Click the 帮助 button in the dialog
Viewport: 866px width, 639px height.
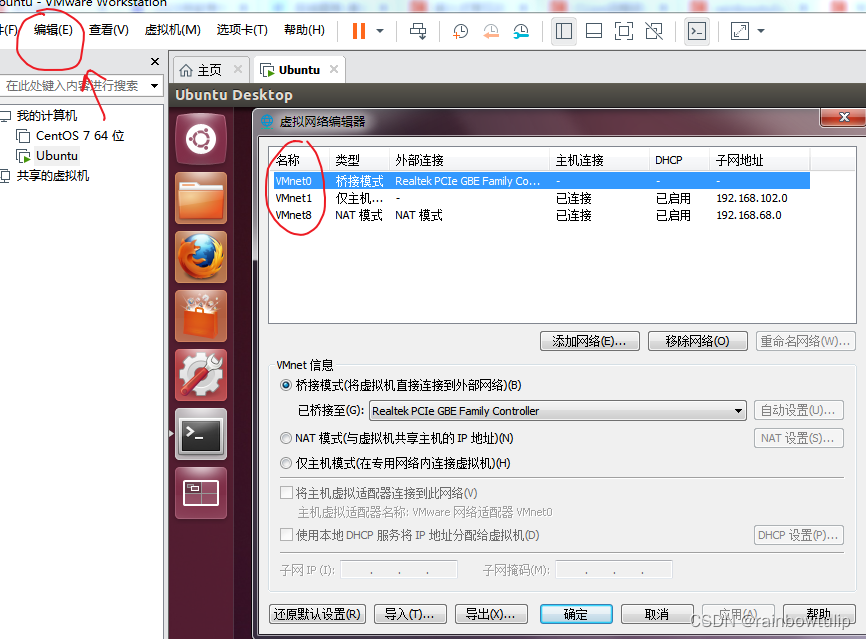point(819,614)
